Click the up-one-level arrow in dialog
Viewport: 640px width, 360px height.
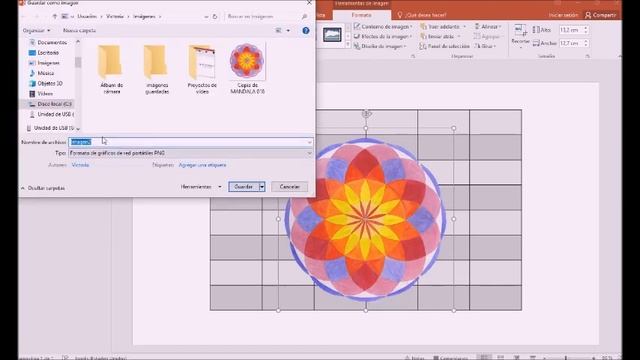tap(55, 16)
